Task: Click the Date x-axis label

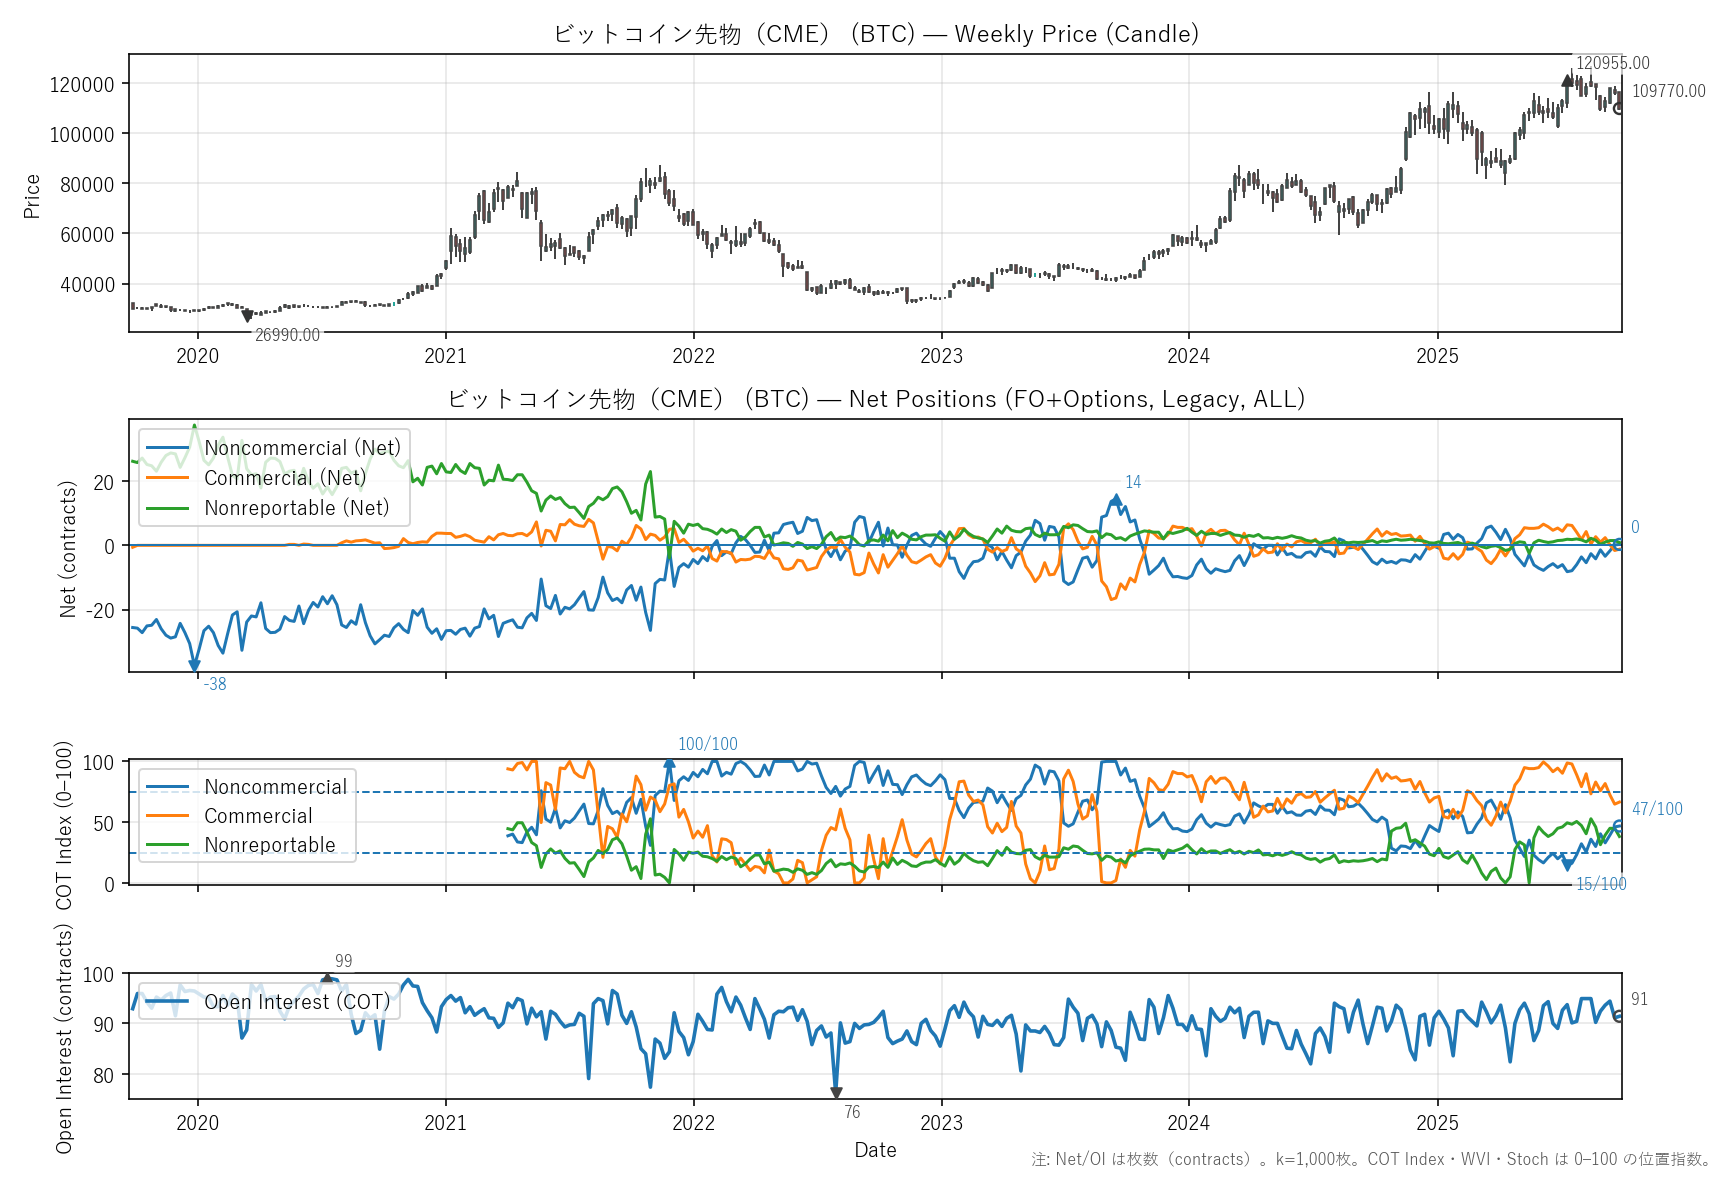Action: pyautogui.click(x=875, y=1150)
